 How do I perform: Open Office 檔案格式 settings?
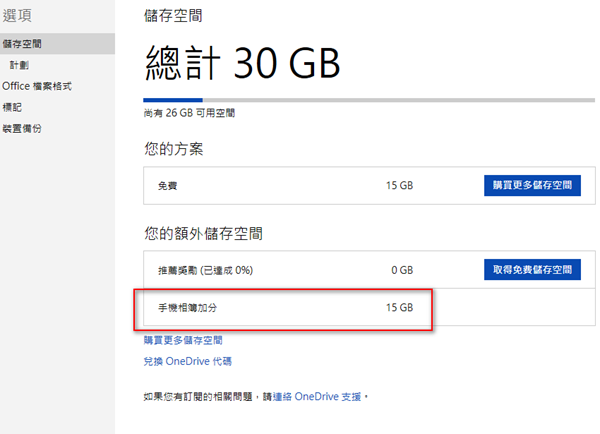(x=36, y=86)
